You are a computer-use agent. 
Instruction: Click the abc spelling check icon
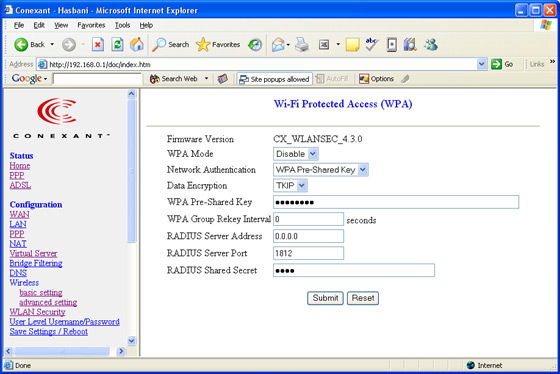click(x=372, y=45)
